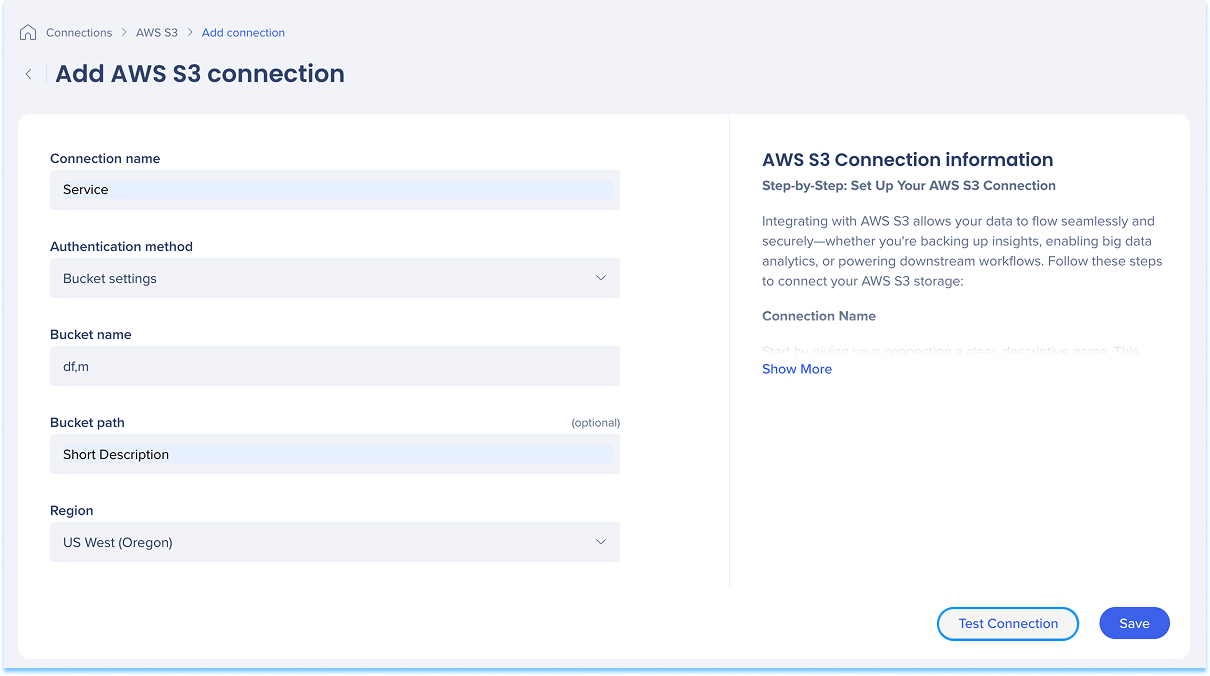Click the Save button
This screenshot has height=676, width=1210.
coord(1134,623)
